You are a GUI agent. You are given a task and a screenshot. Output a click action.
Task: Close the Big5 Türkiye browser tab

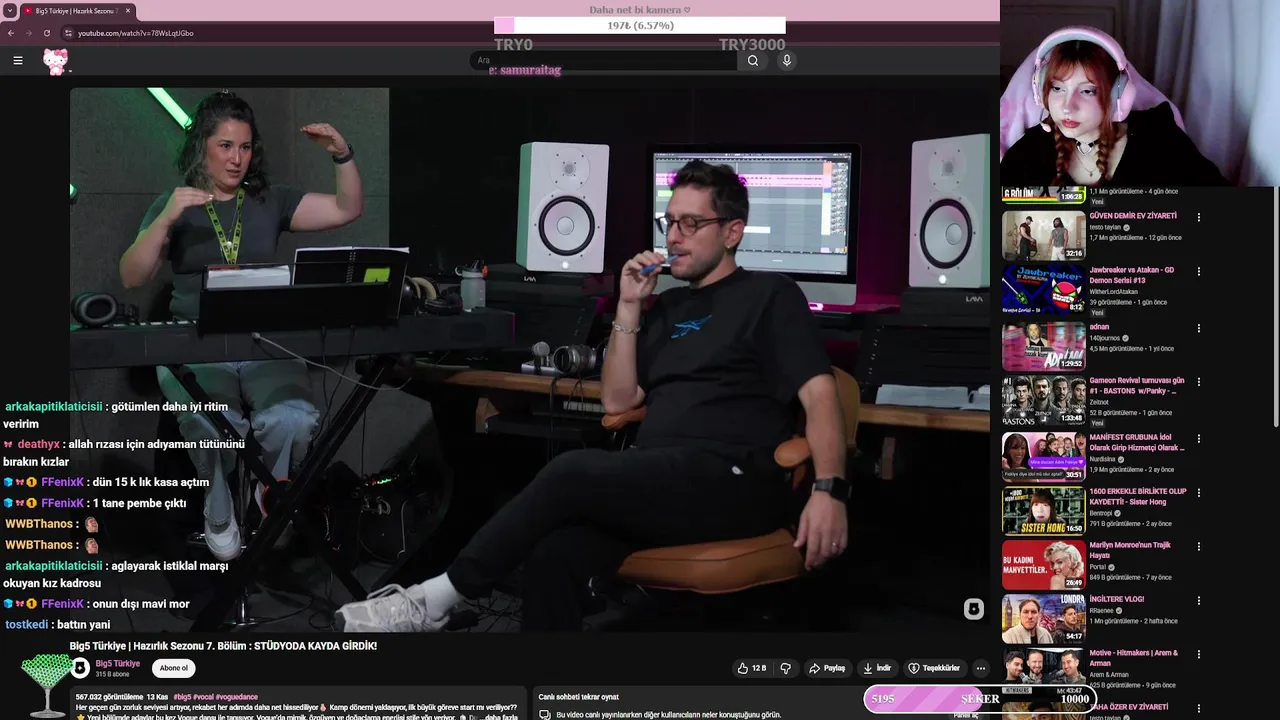pyautogui.click(x=128, y=10)
